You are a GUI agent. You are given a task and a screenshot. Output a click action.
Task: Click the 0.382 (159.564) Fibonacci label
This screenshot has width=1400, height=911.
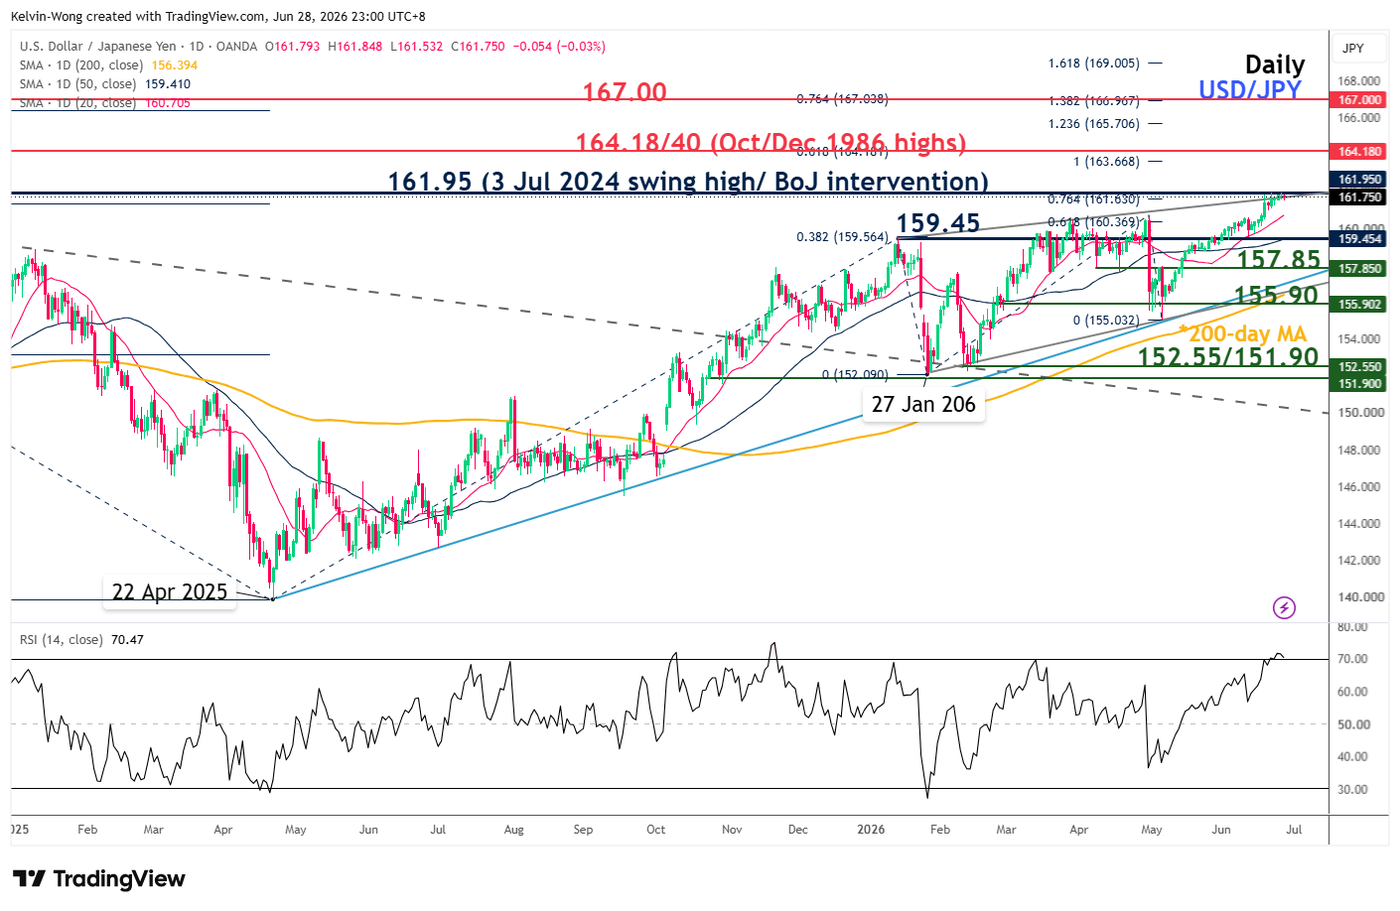[x=842, y=238]
